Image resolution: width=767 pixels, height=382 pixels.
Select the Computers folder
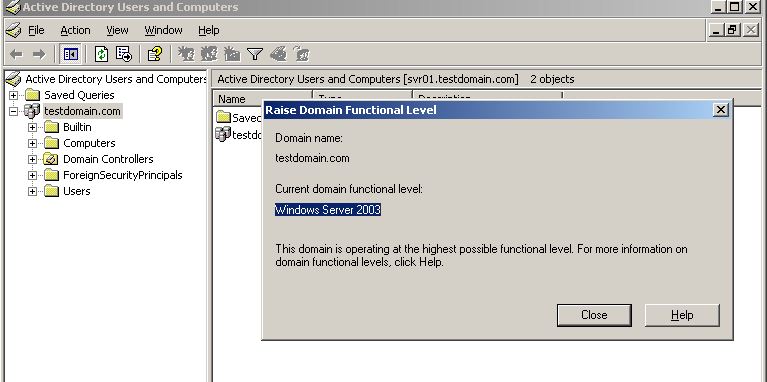(x=89, y=143)
